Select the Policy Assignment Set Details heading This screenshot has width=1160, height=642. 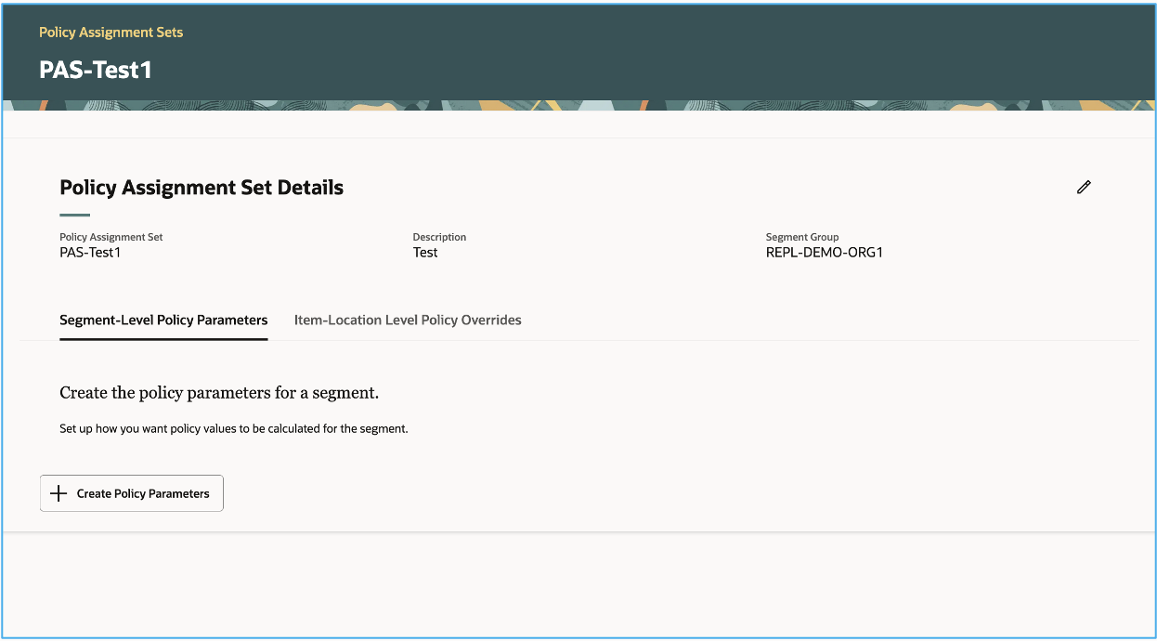[201, 188]
